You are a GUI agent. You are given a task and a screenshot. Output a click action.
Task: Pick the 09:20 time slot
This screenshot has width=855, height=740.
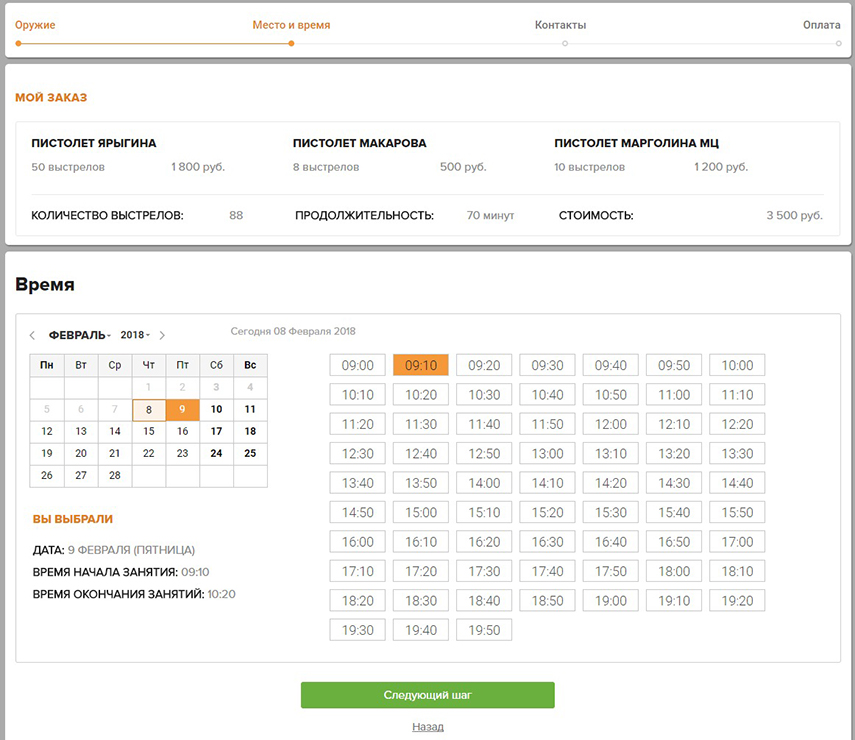click(484, 365)
